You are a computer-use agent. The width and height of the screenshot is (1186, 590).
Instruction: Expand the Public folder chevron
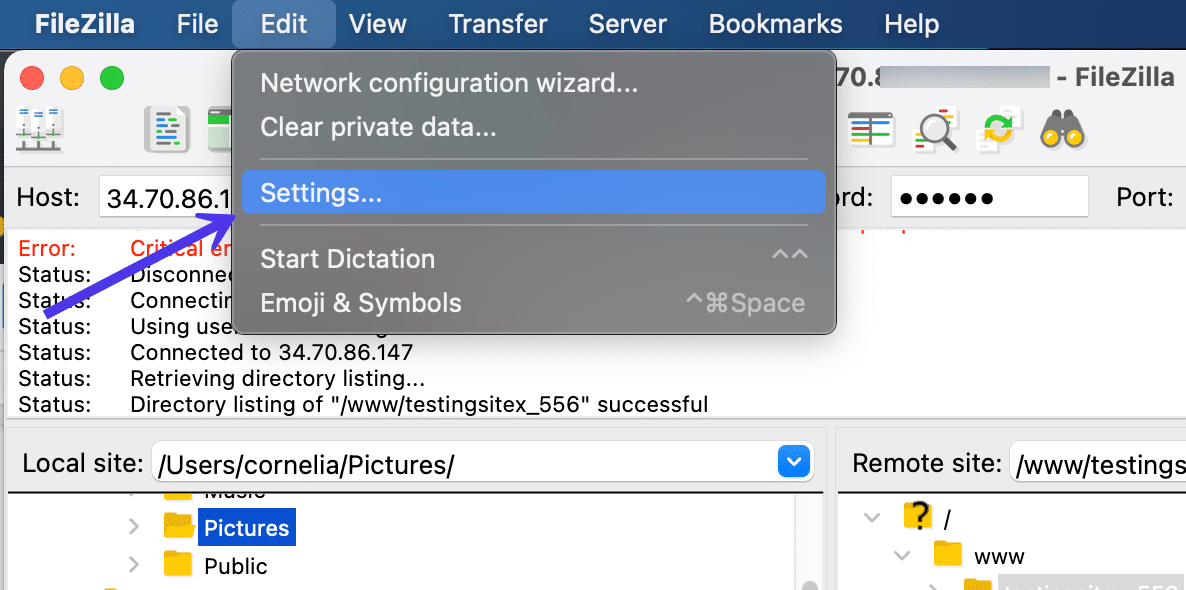tap(134, 565)
